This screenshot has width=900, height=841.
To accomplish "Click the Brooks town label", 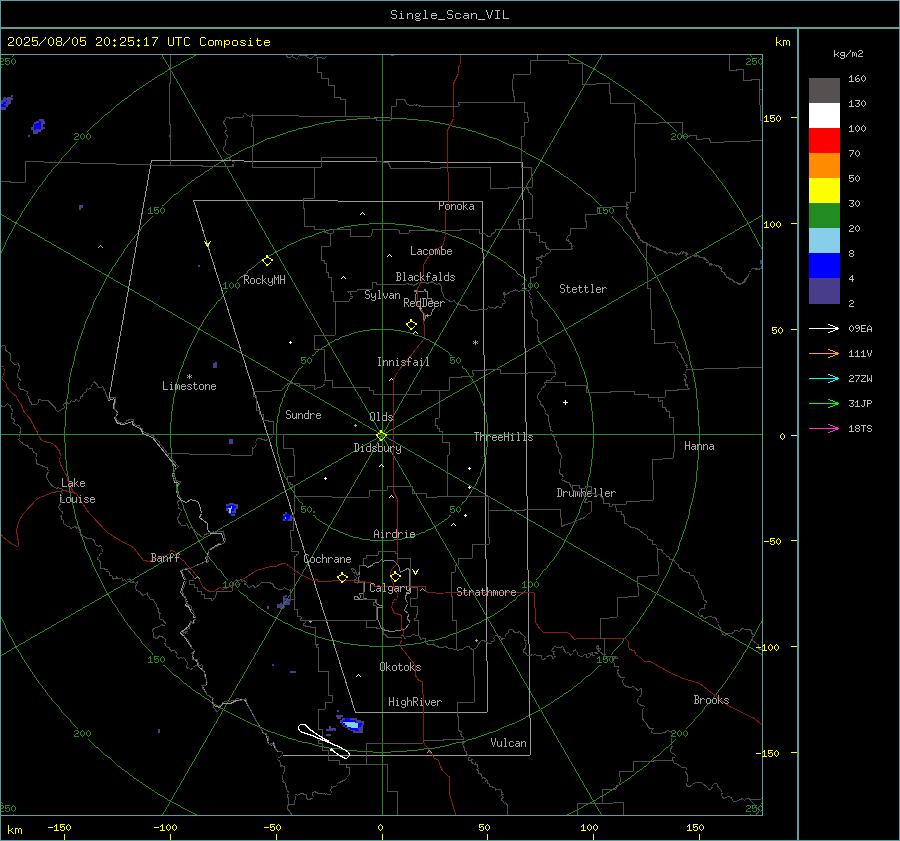I will (x=711, y=700).
